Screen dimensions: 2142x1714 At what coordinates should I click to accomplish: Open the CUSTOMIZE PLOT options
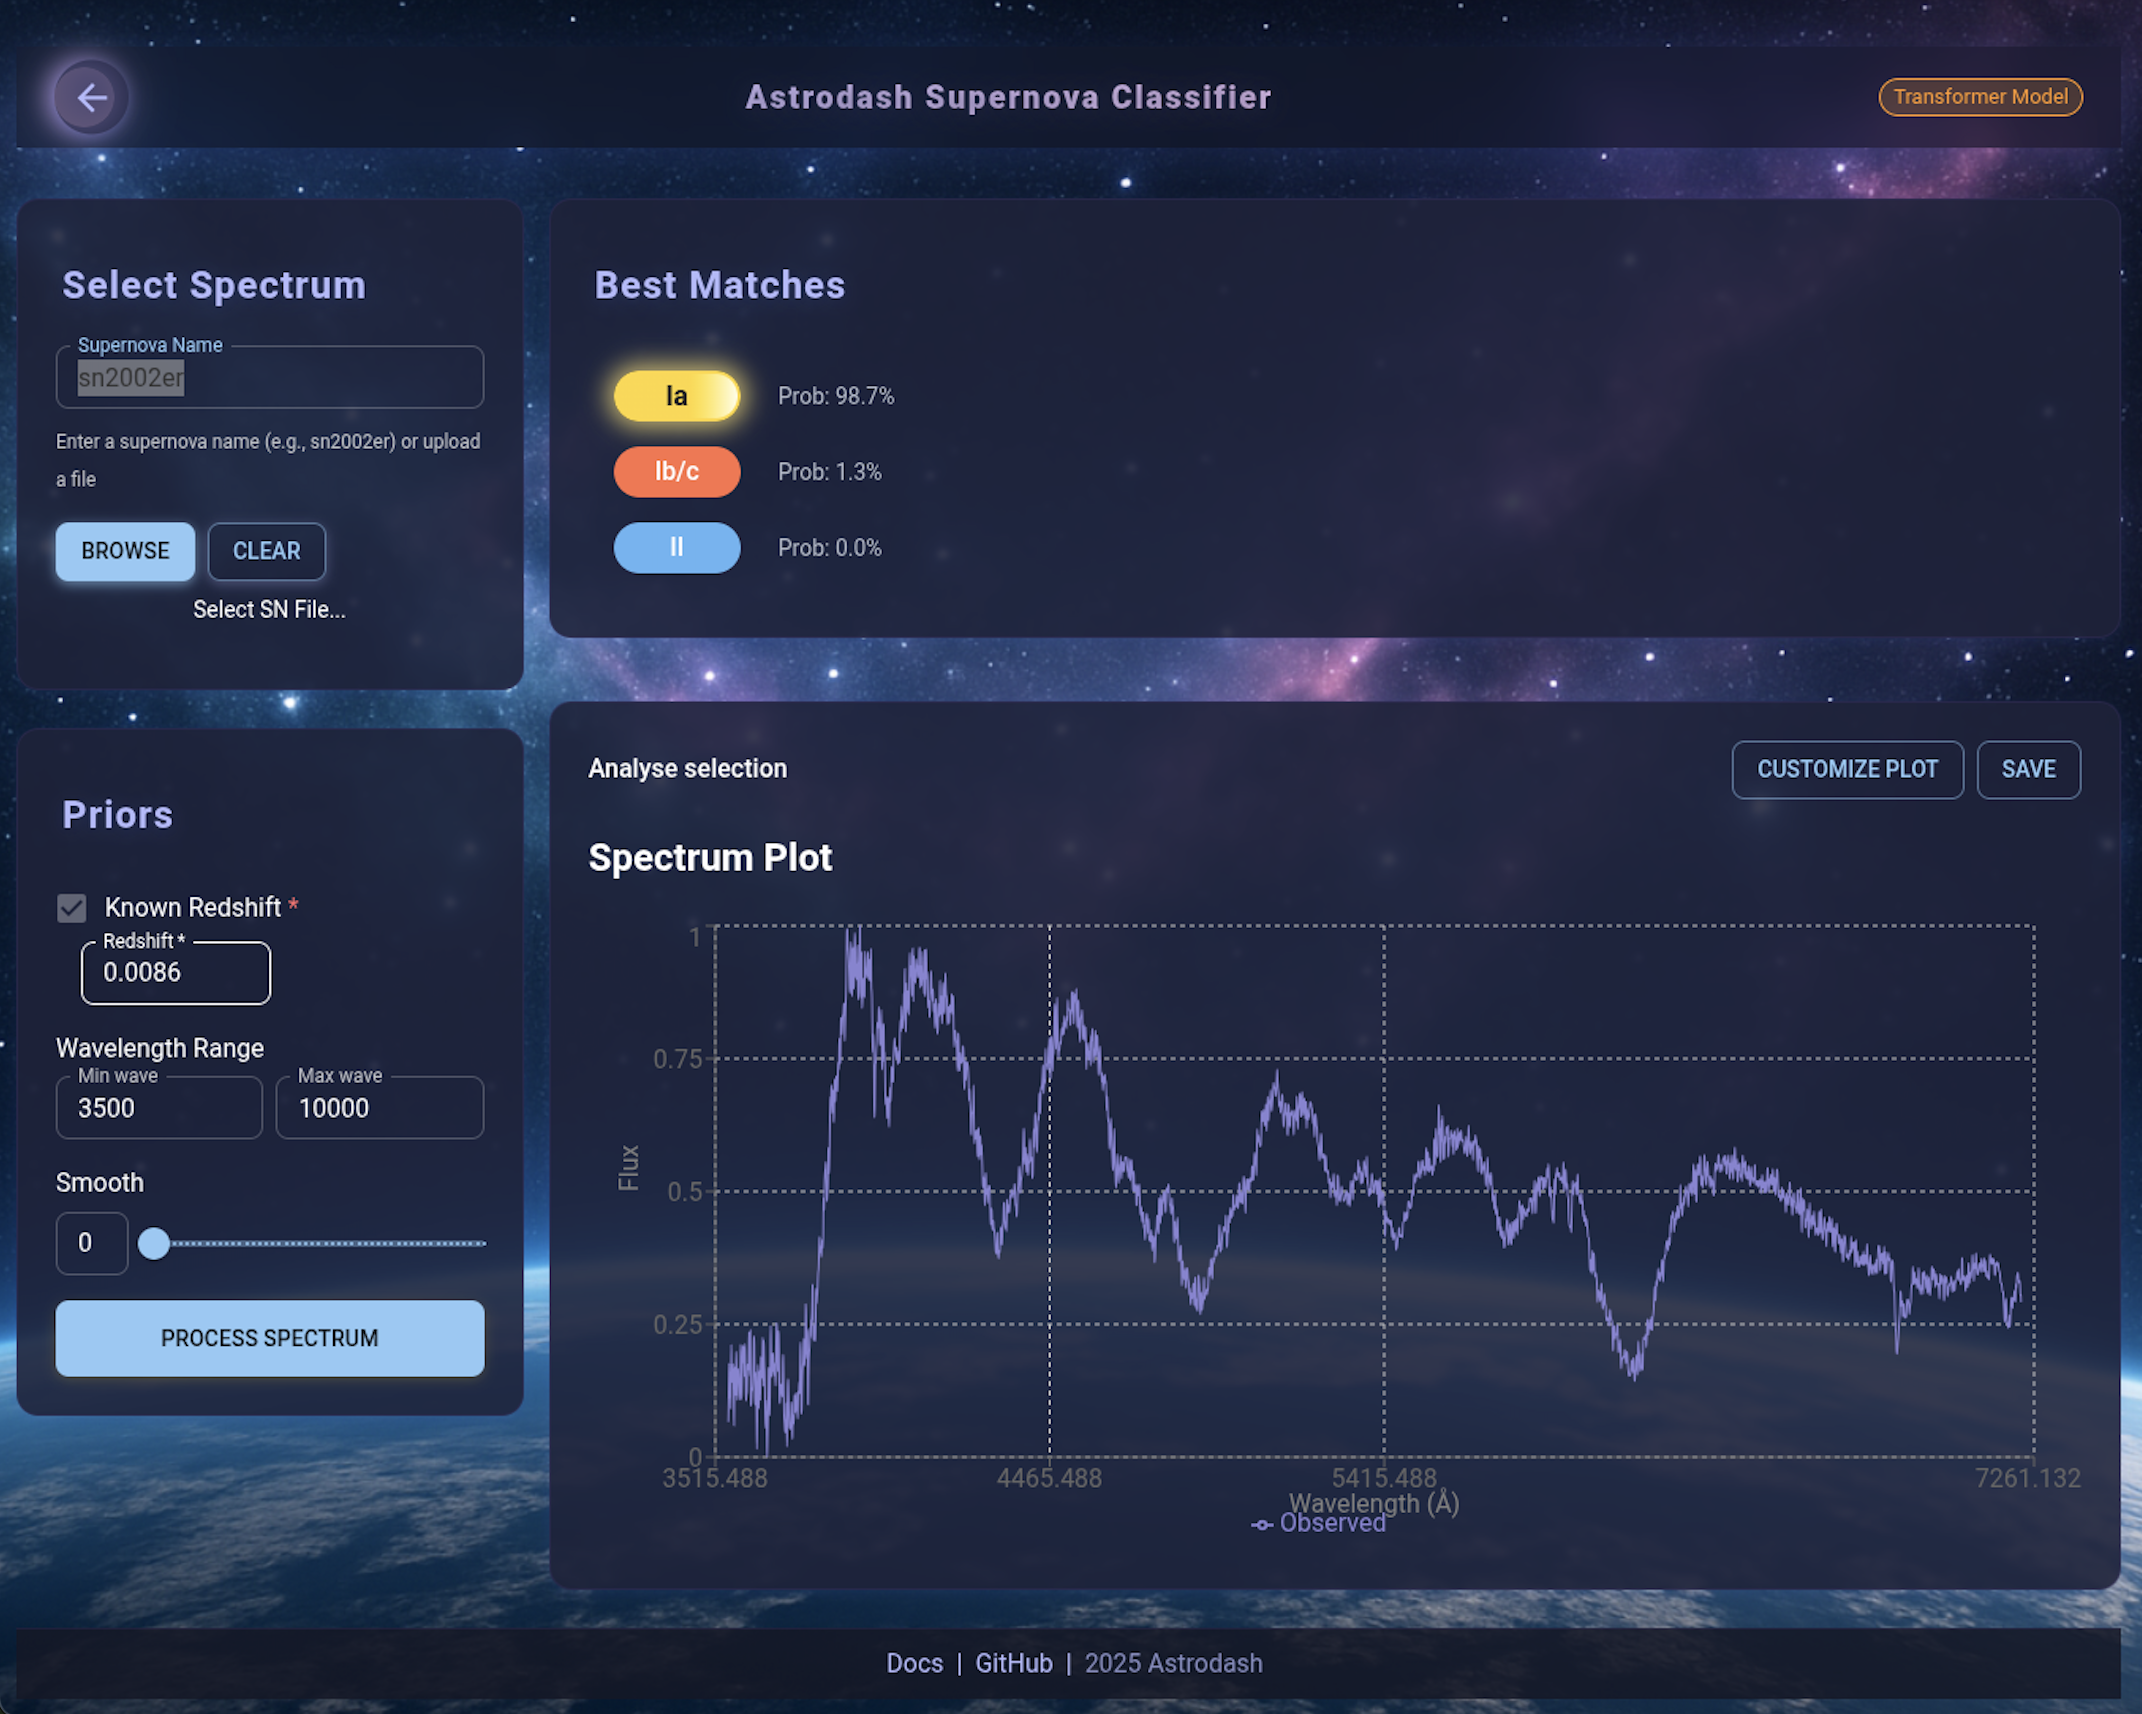click(1846, 769)
